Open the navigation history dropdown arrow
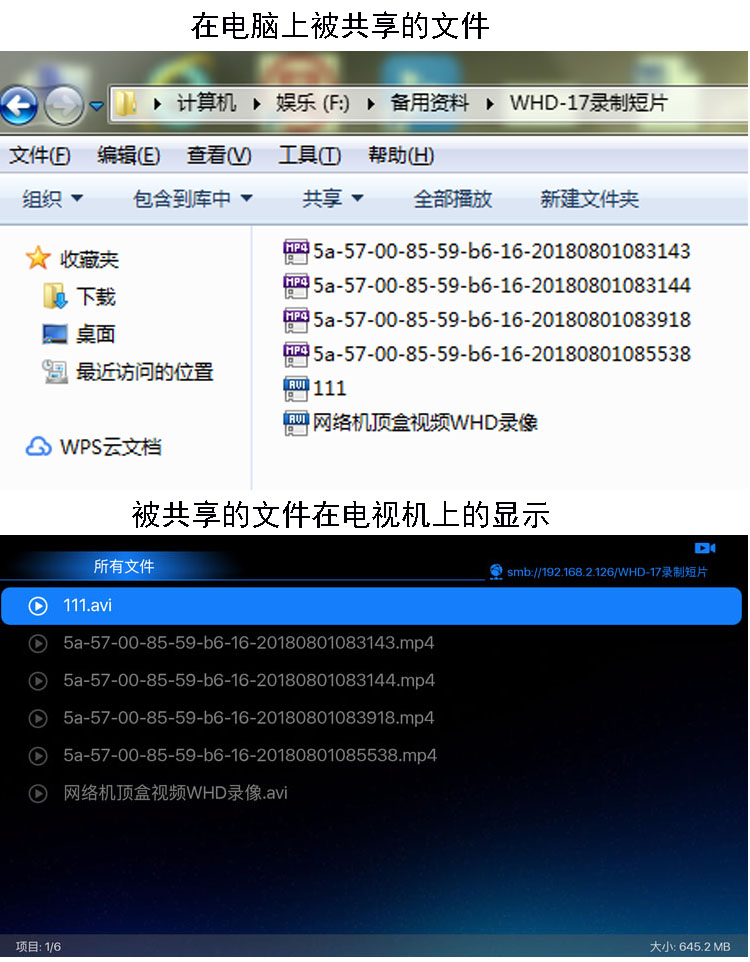Image resolution: width=750 pixels, height=962 pixels. coord(96,105)
